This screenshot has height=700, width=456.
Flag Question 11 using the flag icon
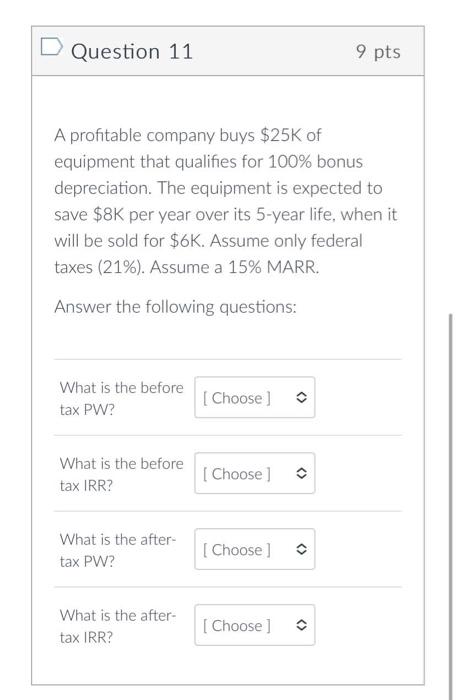point(51,46)
